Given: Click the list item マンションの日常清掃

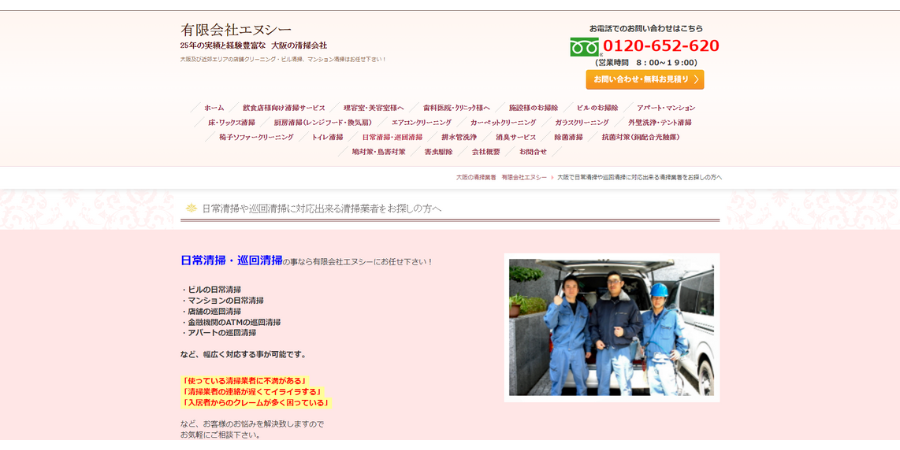Looking at the screenshot, I should [226, 300].
